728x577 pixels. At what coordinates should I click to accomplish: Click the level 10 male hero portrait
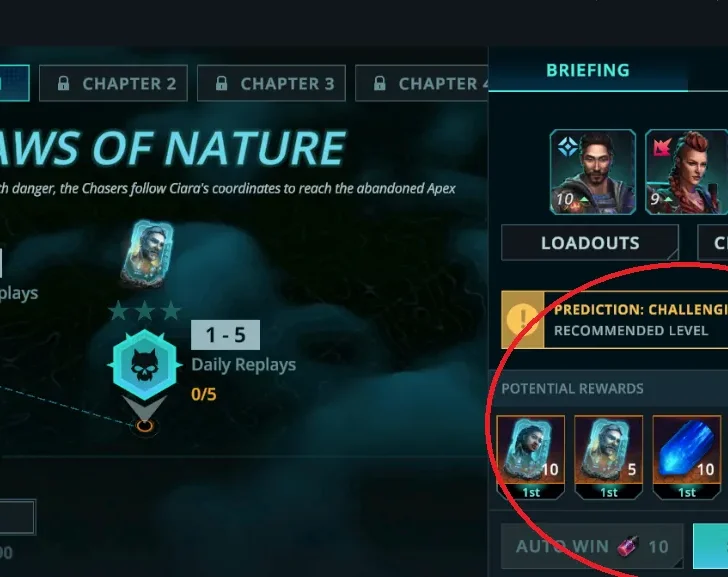[593, 172]
